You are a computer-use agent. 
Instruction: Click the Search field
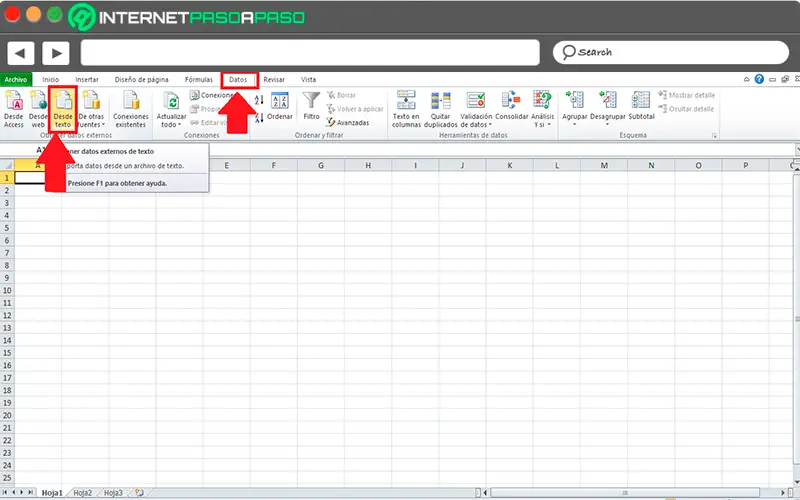click(671, 53)
